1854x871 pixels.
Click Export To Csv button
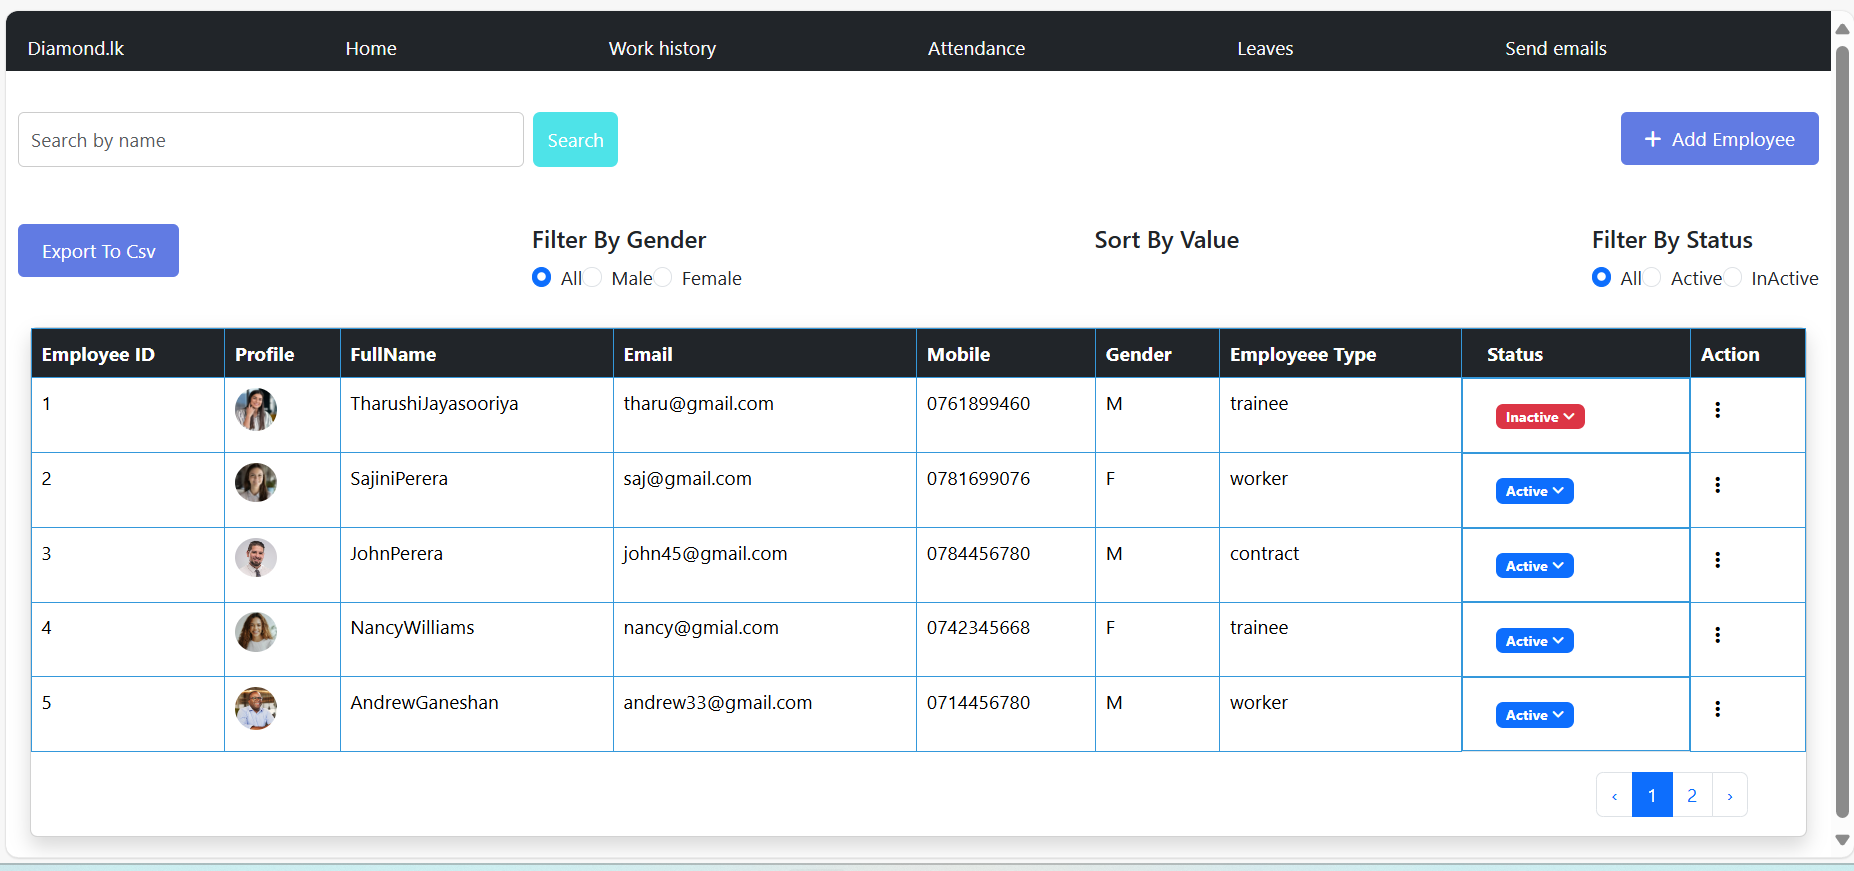pos(98,251)
